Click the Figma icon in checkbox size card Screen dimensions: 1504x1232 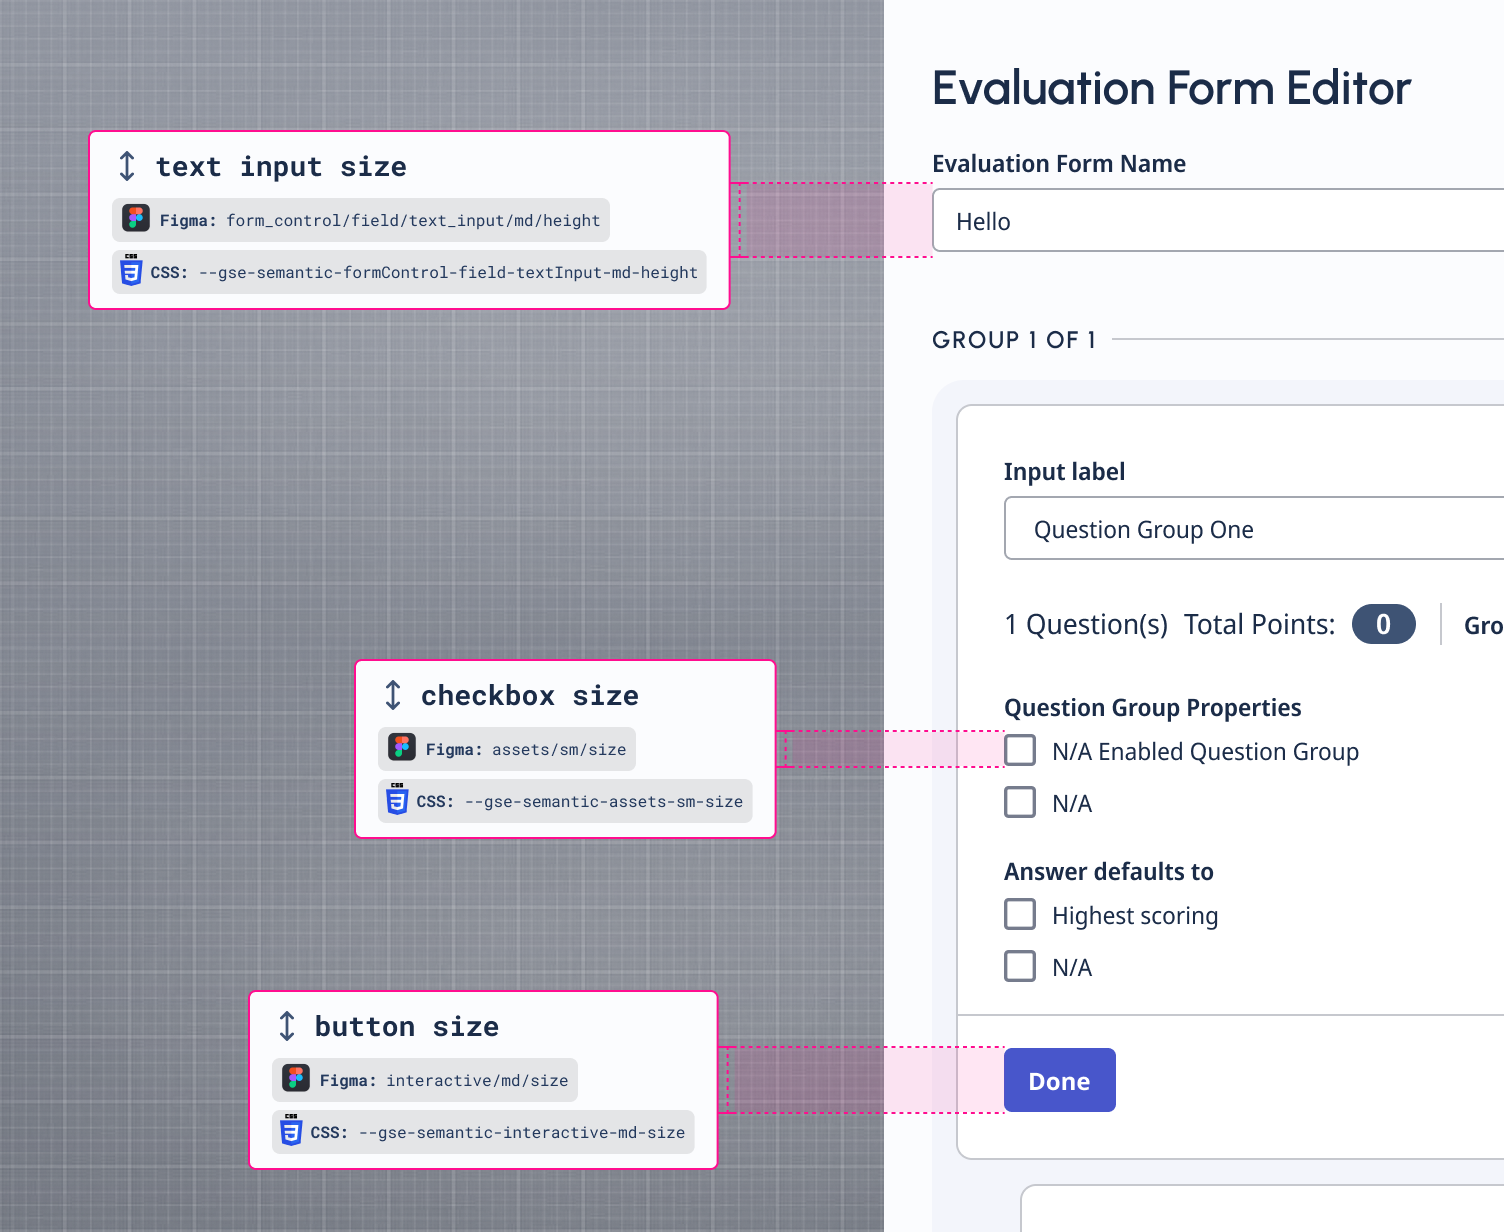pos(402,747)
